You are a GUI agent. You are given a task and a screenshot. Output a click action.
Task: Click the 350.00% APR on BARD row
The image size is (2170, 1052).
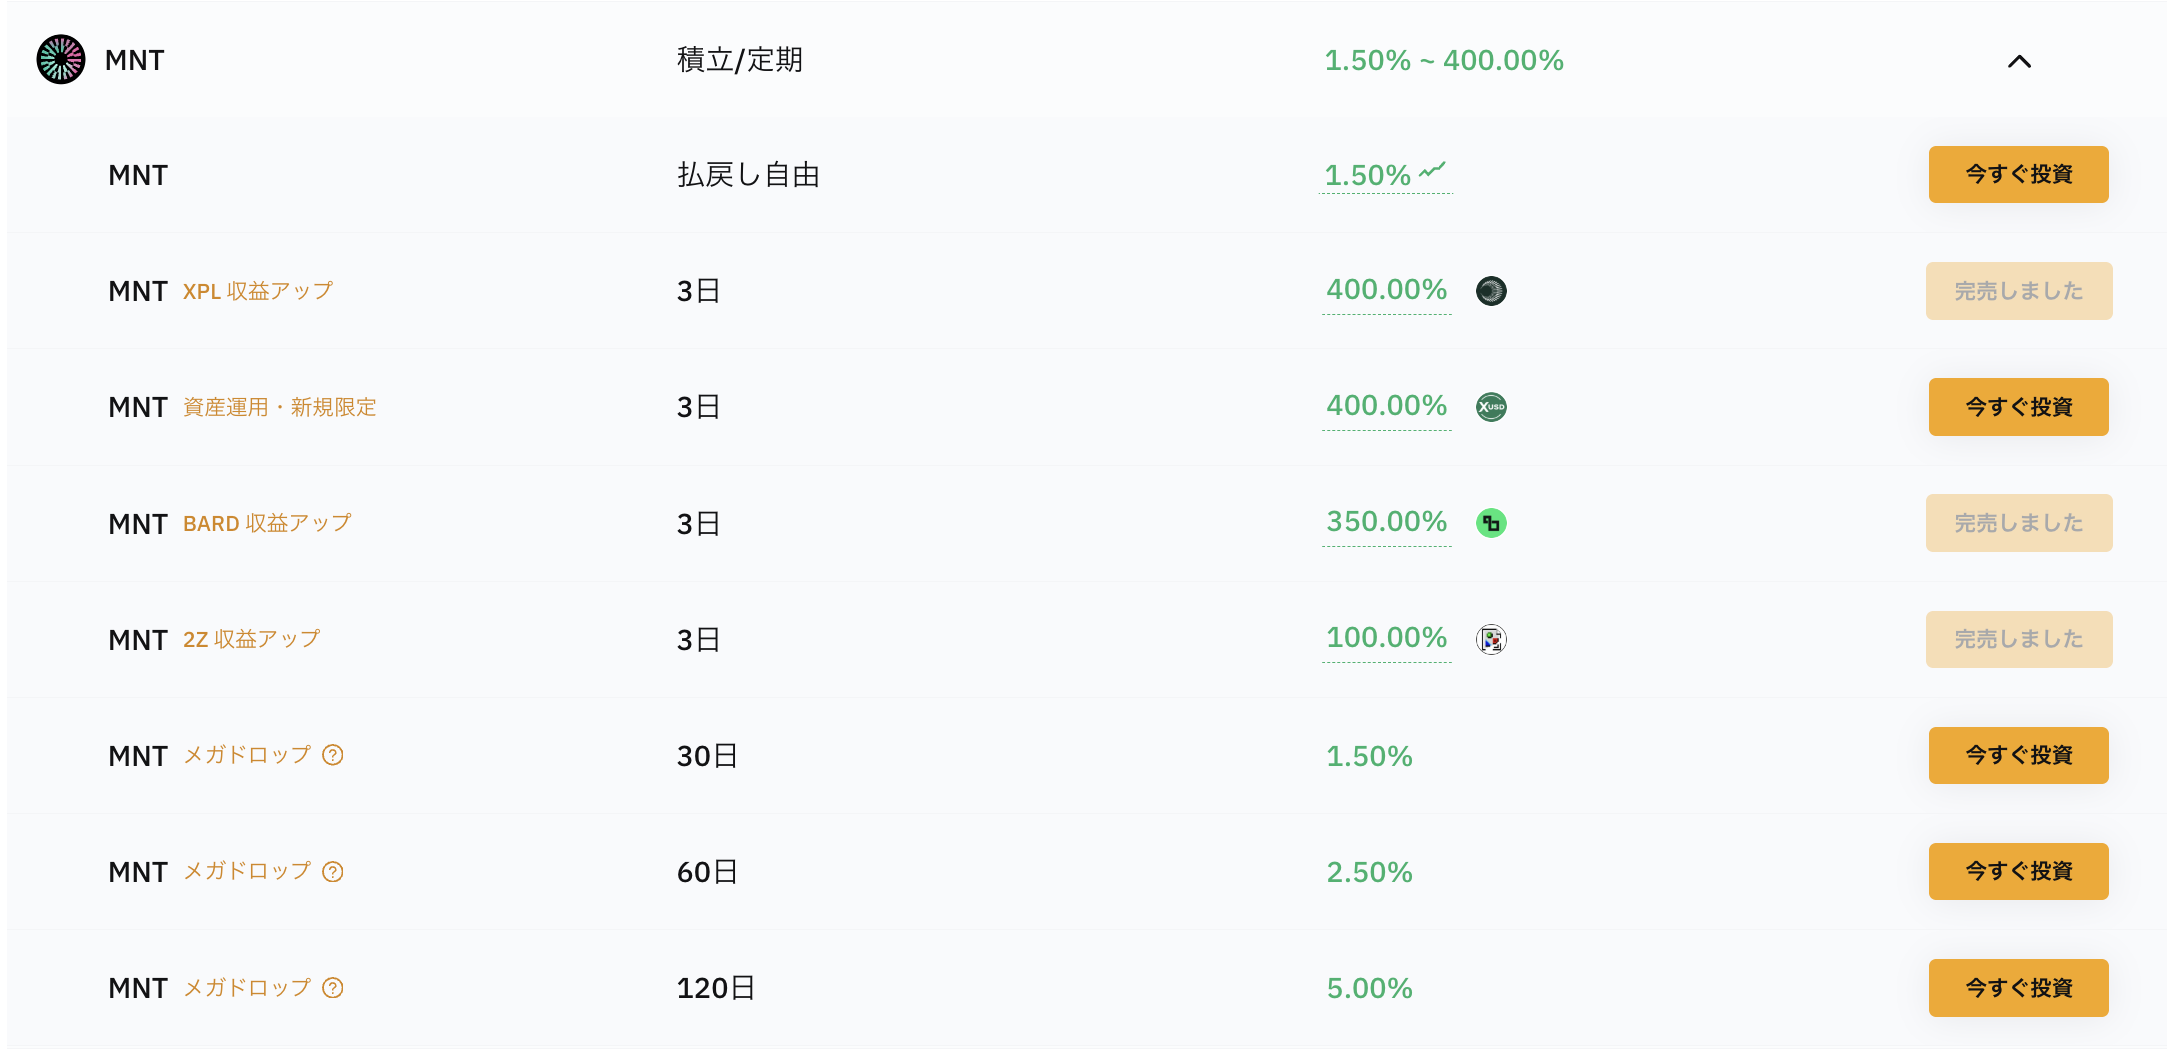click(1386, 522)
